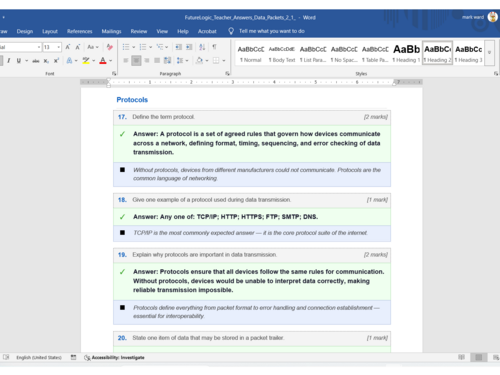
Task: Apply numbered list formatting
Action: (x=143, y=47)
